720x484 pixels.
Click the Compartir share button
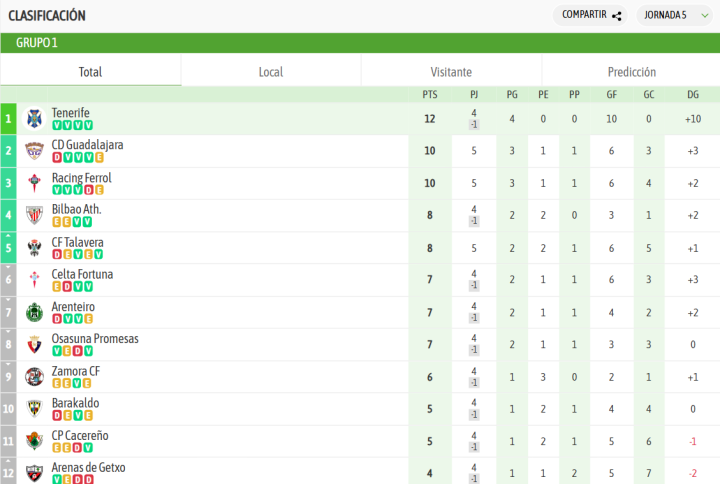[x=592, y=15]
